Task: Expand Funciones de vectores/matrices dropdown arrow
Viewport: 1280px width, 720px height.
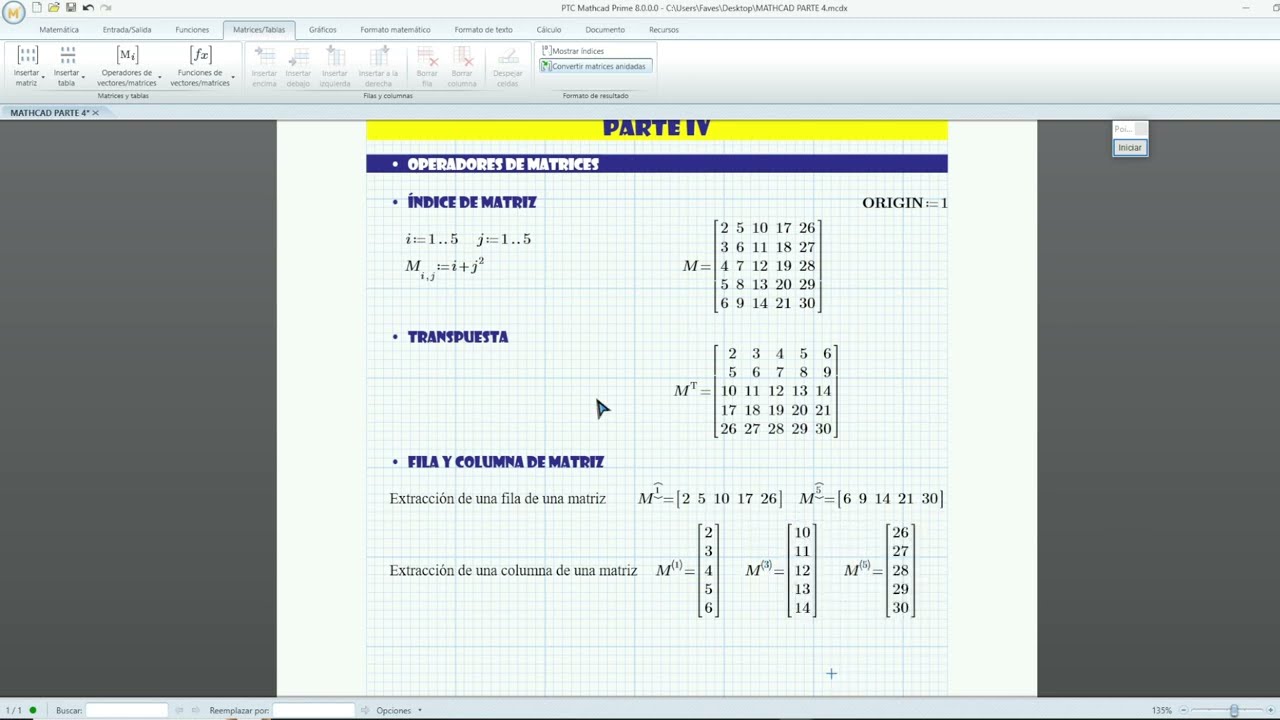Action: coord(233,77)
